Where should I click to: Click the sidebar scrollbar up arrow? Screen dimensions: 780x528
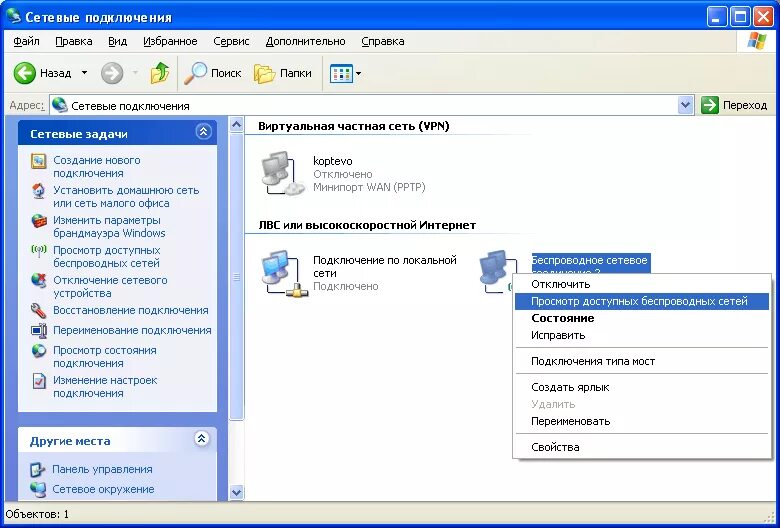[237, 124]
